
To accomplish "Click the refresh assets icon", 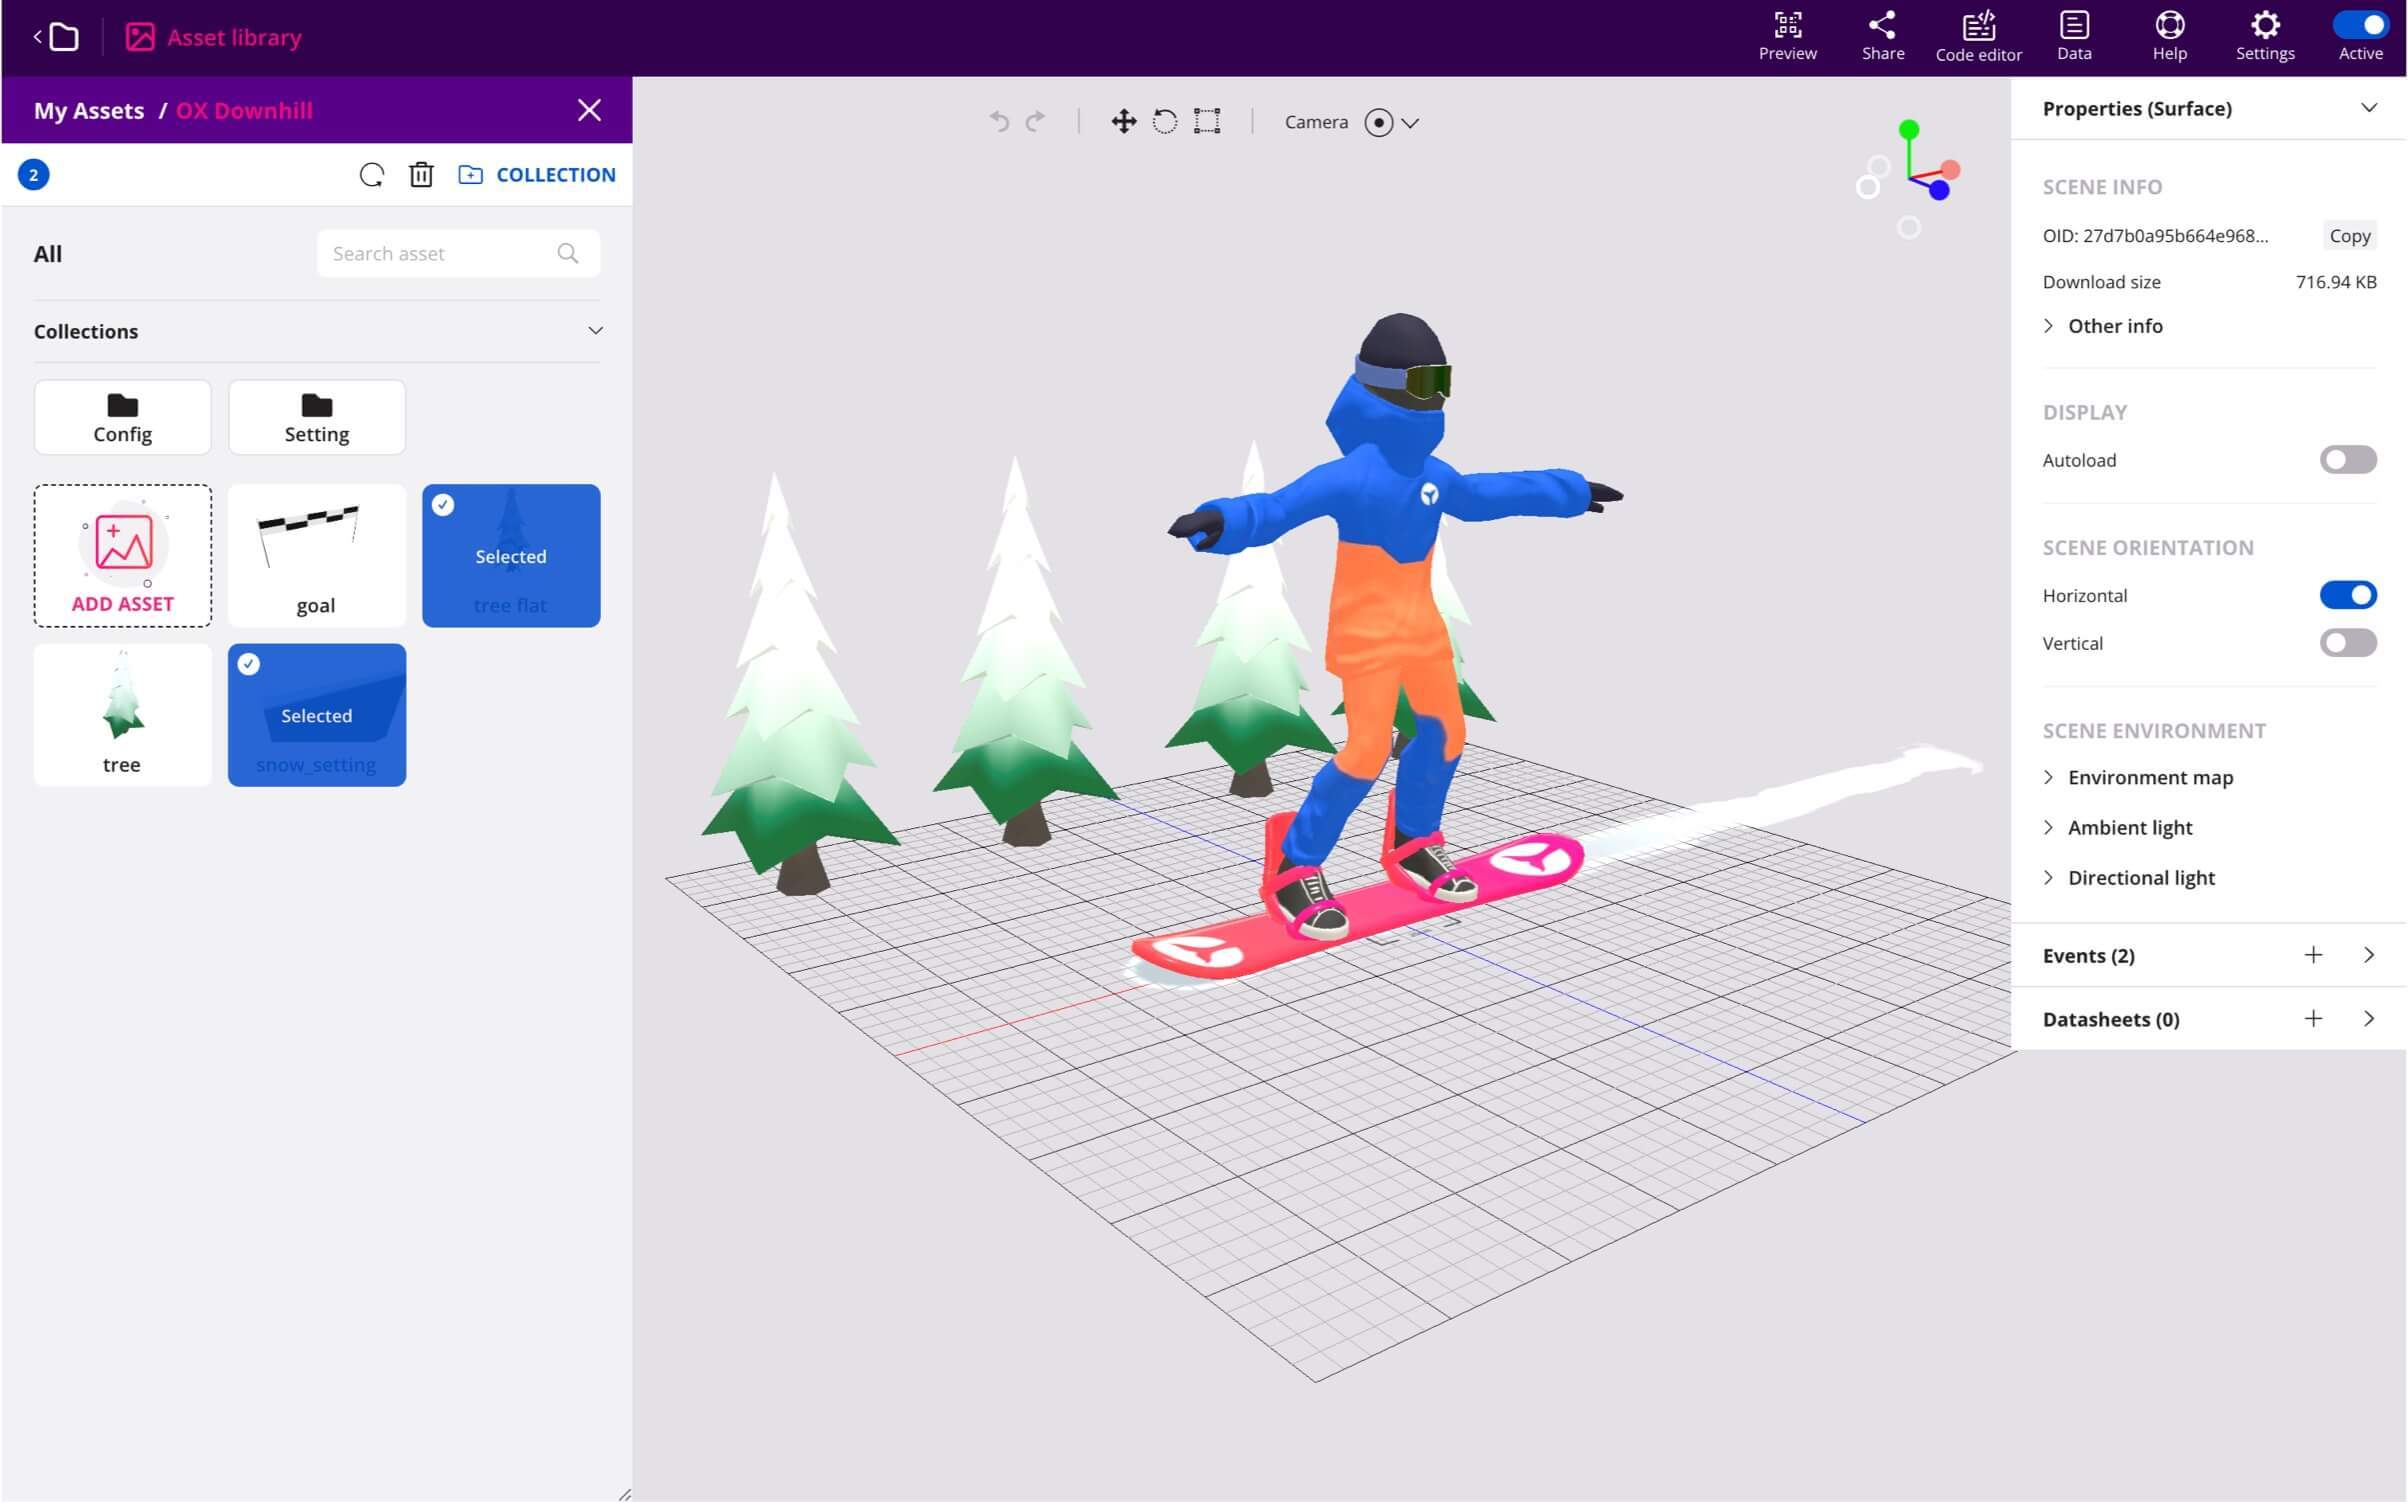I will (x=371, y=175).
